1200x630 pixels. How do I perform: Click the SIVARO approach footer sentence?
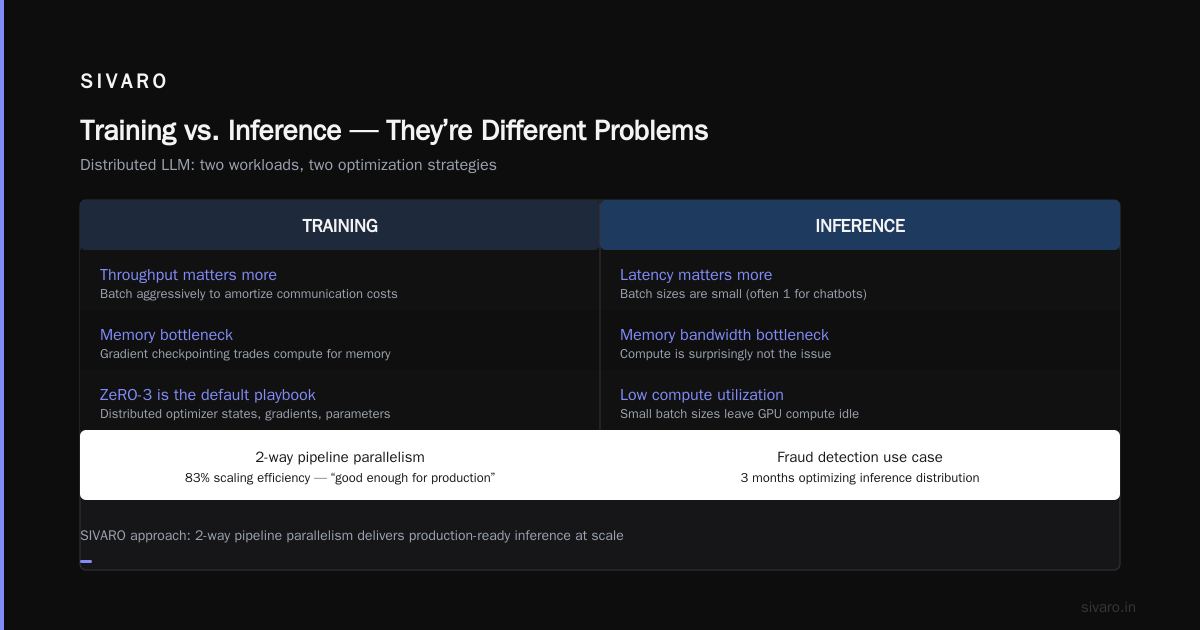351,536
